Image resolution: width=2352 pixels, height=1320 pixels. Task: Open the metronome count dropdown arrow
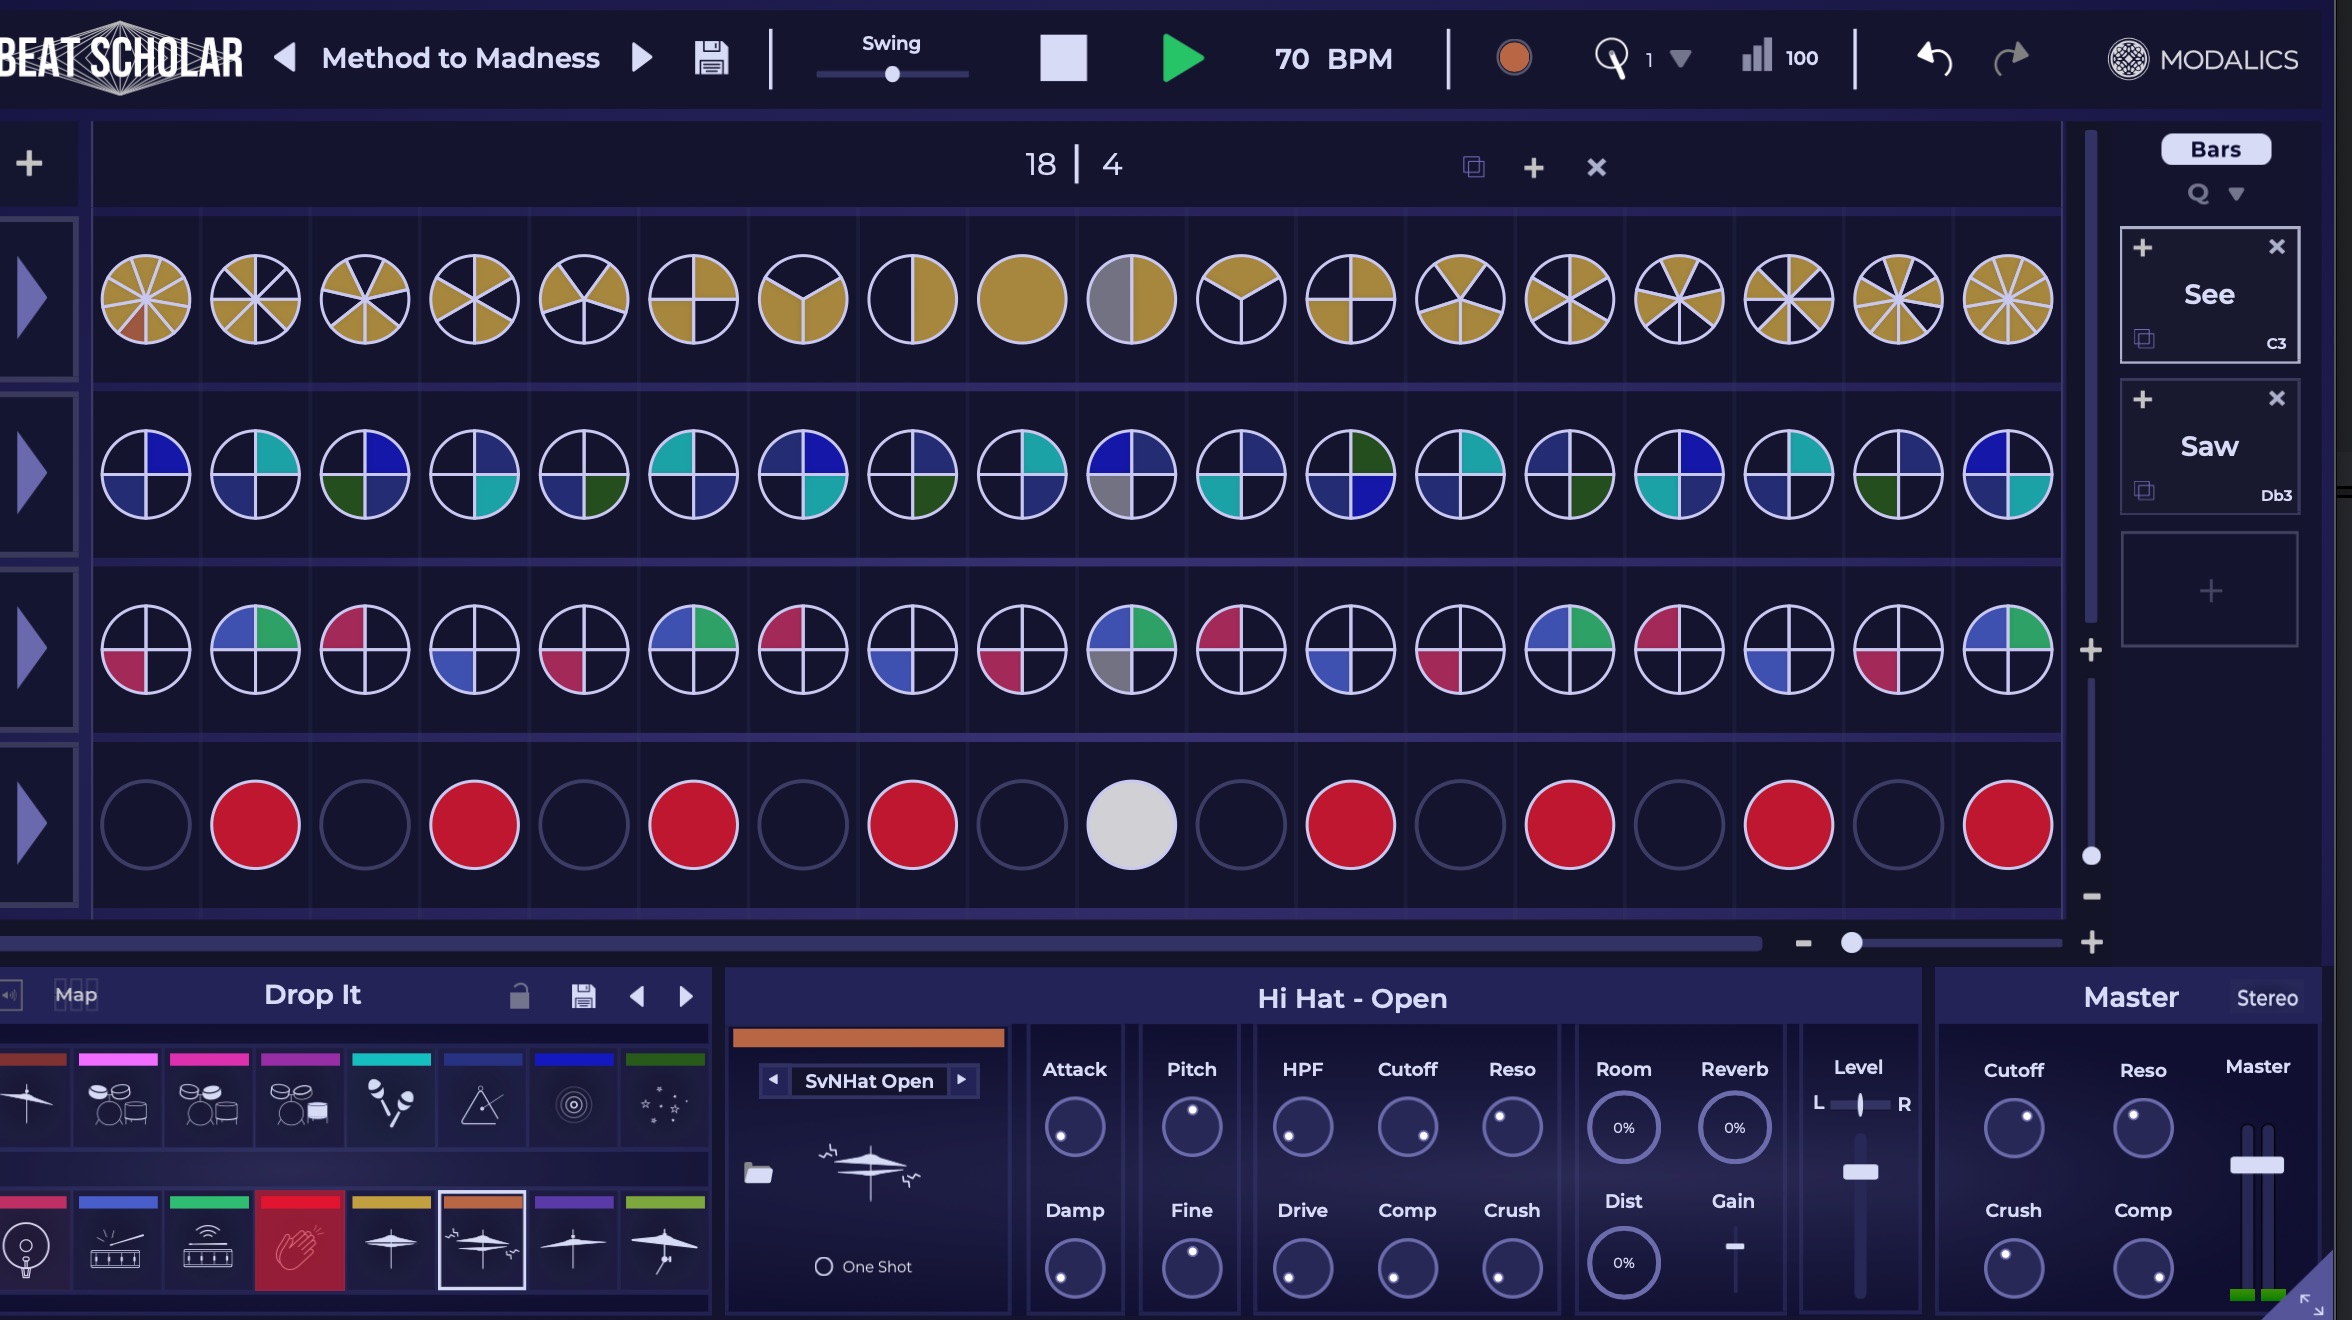[x=1680, y=59]
